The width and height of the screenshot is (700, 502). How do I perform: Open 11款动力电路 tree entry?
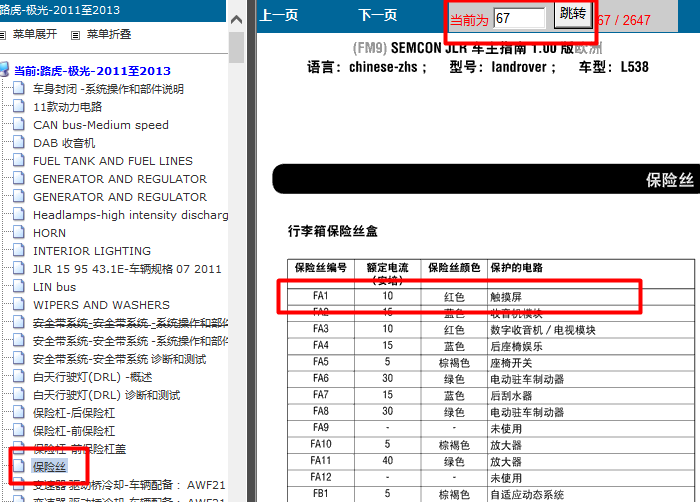pyautogui.click(x=67, y=107)
